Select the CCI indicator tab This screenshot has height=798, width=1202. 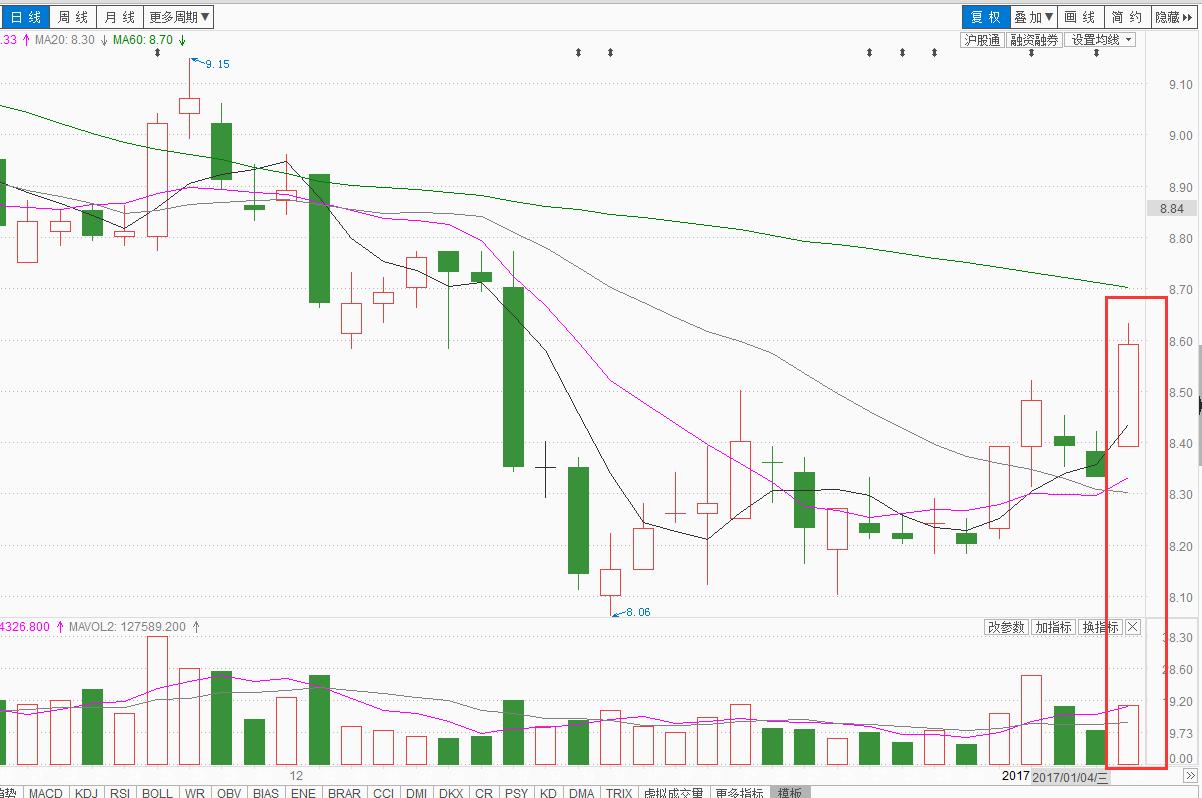click(383, 792)
